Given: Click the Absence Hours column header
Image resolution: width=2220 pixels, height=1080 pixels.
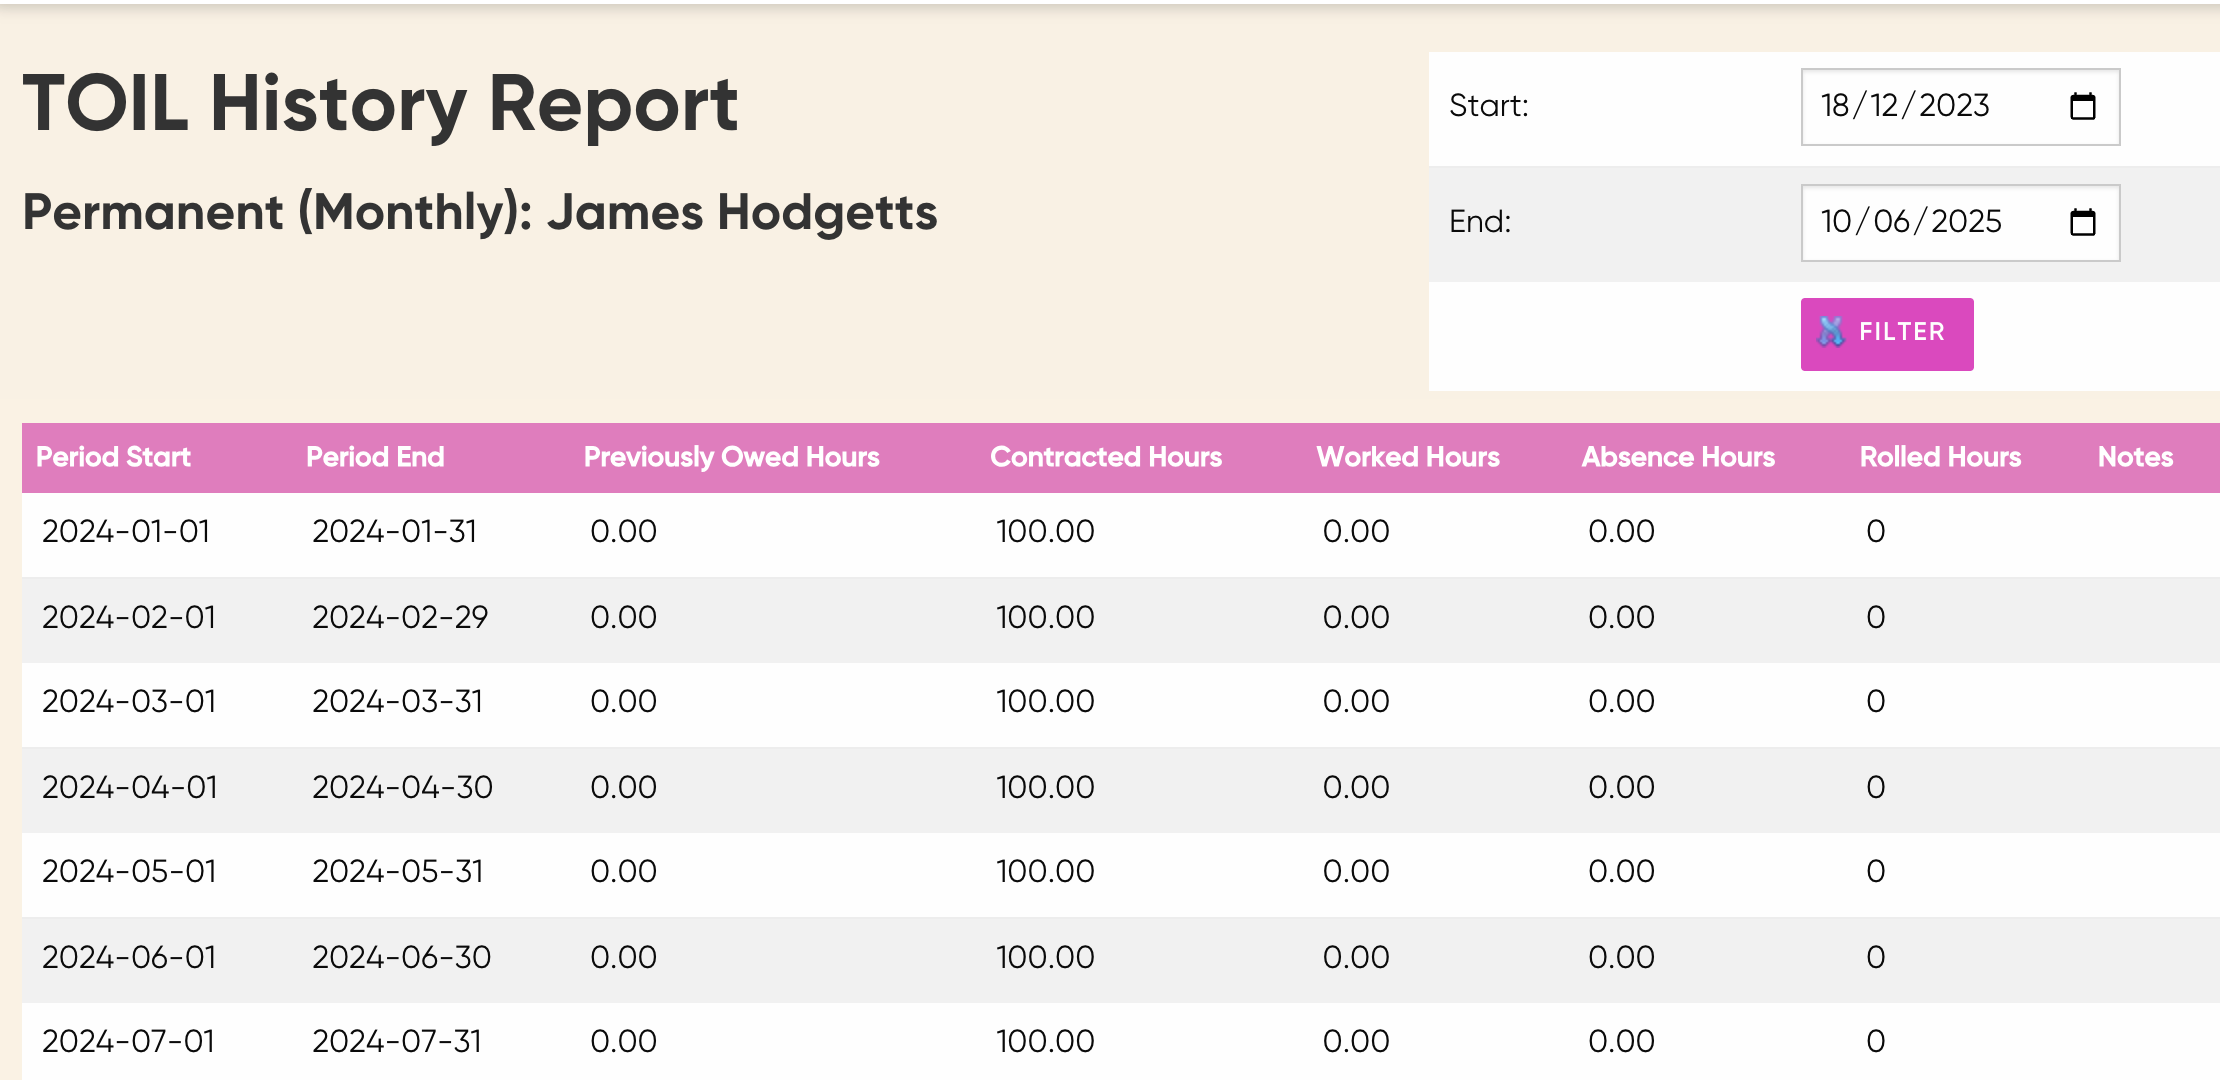Looking at the screenshot, I should click(x=1678, y=457).
